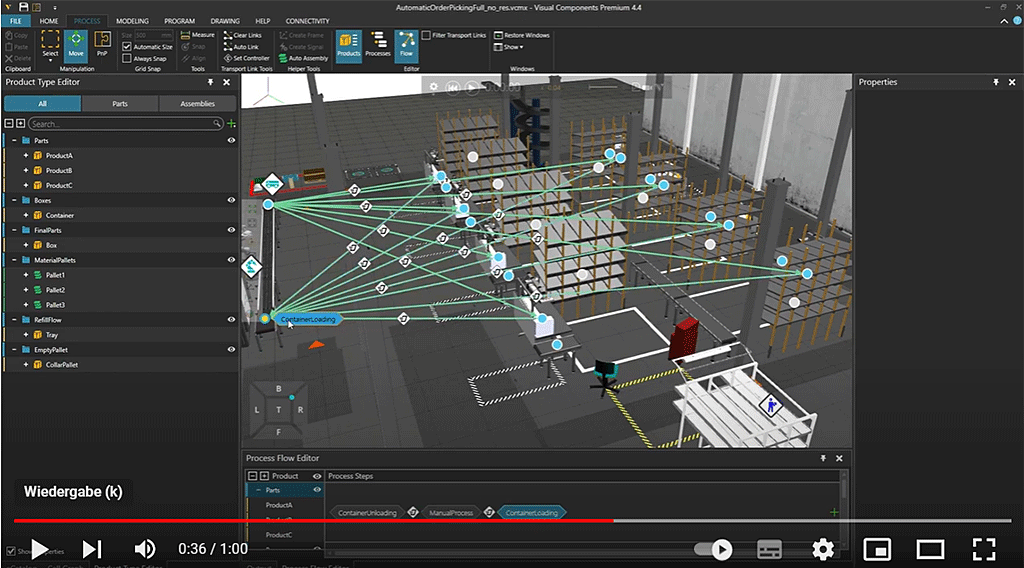Collapse the Boxes group in the tree

coord(14,200)
